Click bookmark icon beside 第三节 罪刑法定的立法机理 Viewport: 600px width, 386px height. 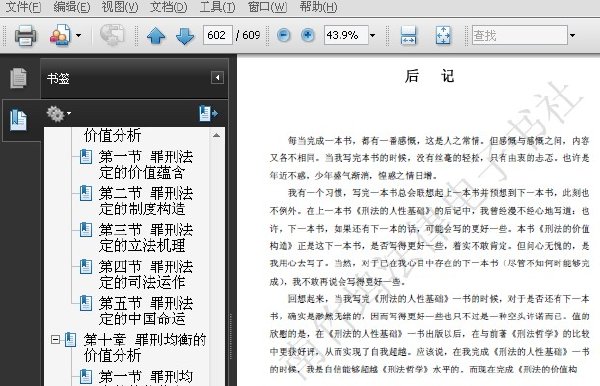point(86,230)
